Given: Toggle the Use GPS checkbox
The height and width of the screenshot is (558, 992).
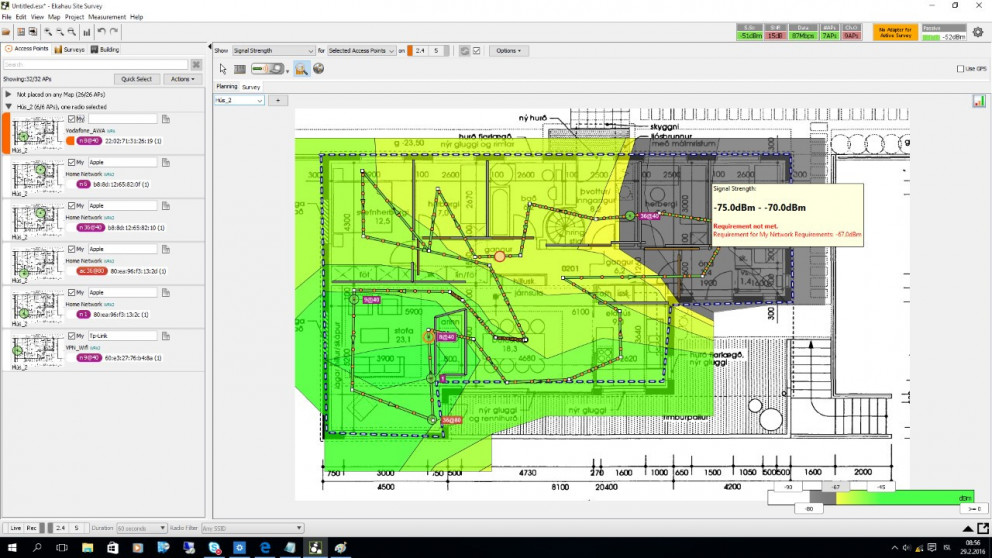Looking at the screenshot, I should point(960,69).
